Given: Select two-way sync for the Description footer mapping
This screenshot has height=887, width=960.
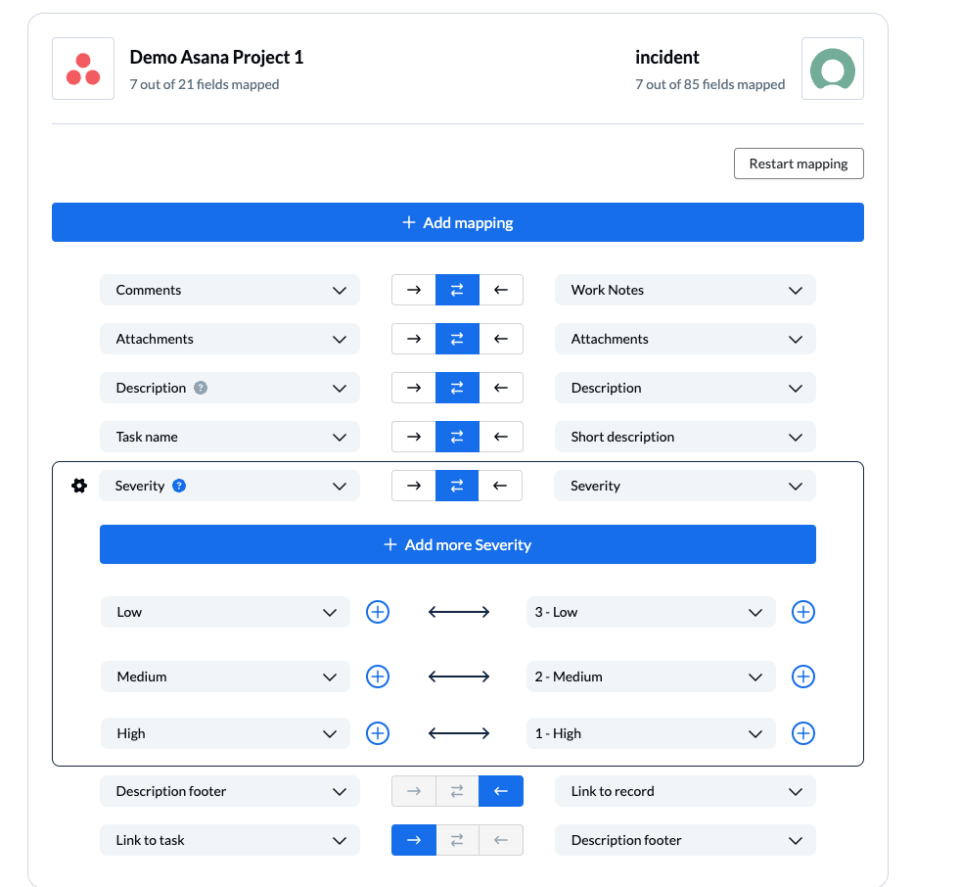Looking at the screenshot, I should [x=457, y=790].
